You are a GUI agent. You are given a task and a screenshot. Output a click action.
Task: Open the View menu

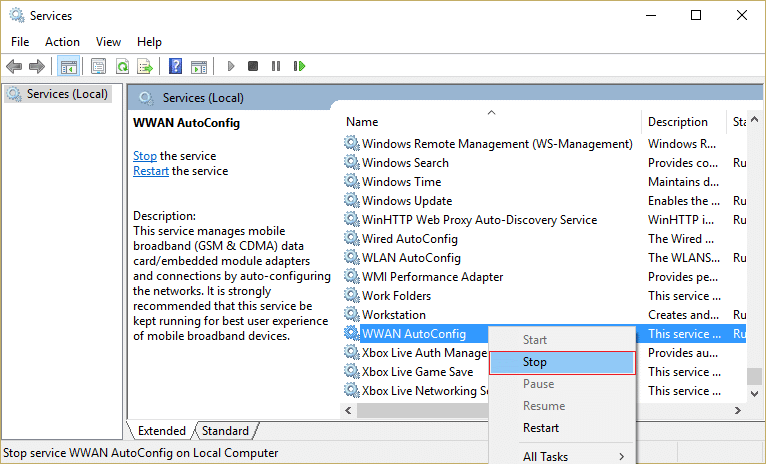[108, 42]
